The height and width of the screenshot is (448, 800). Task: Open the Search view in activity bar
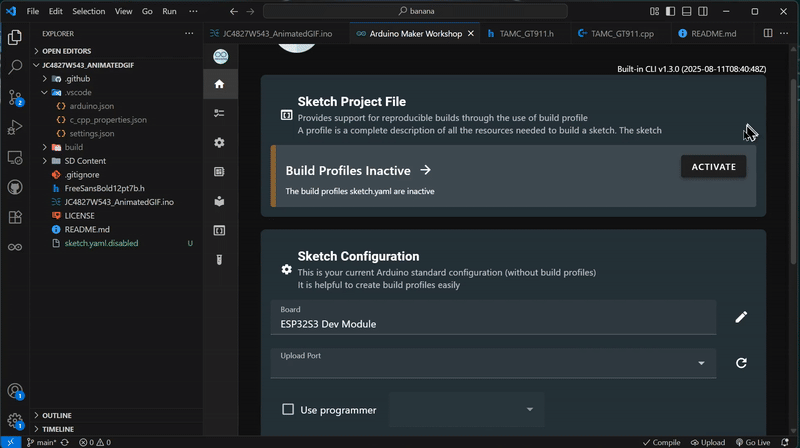click(x=15, y=67)
